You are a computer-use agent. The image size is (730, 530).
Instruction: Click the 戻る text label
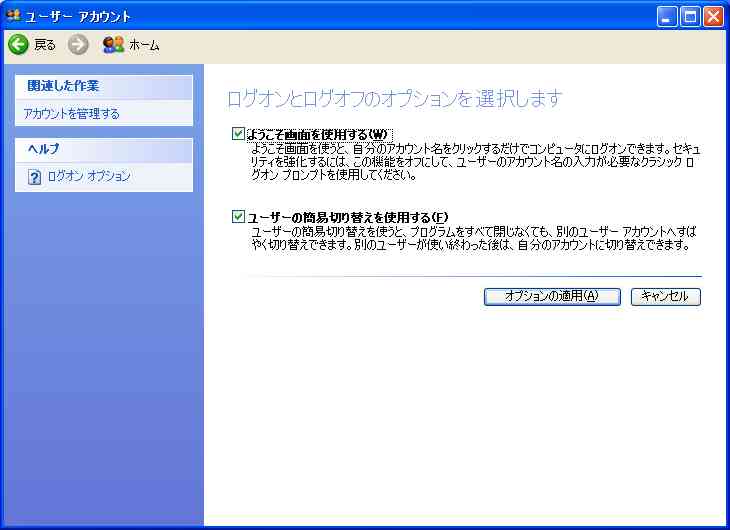45,45
